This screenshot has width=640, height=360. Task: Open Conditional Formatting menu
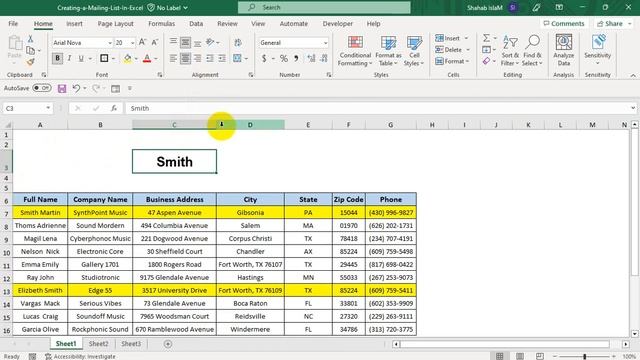click(x=355, y=51)
